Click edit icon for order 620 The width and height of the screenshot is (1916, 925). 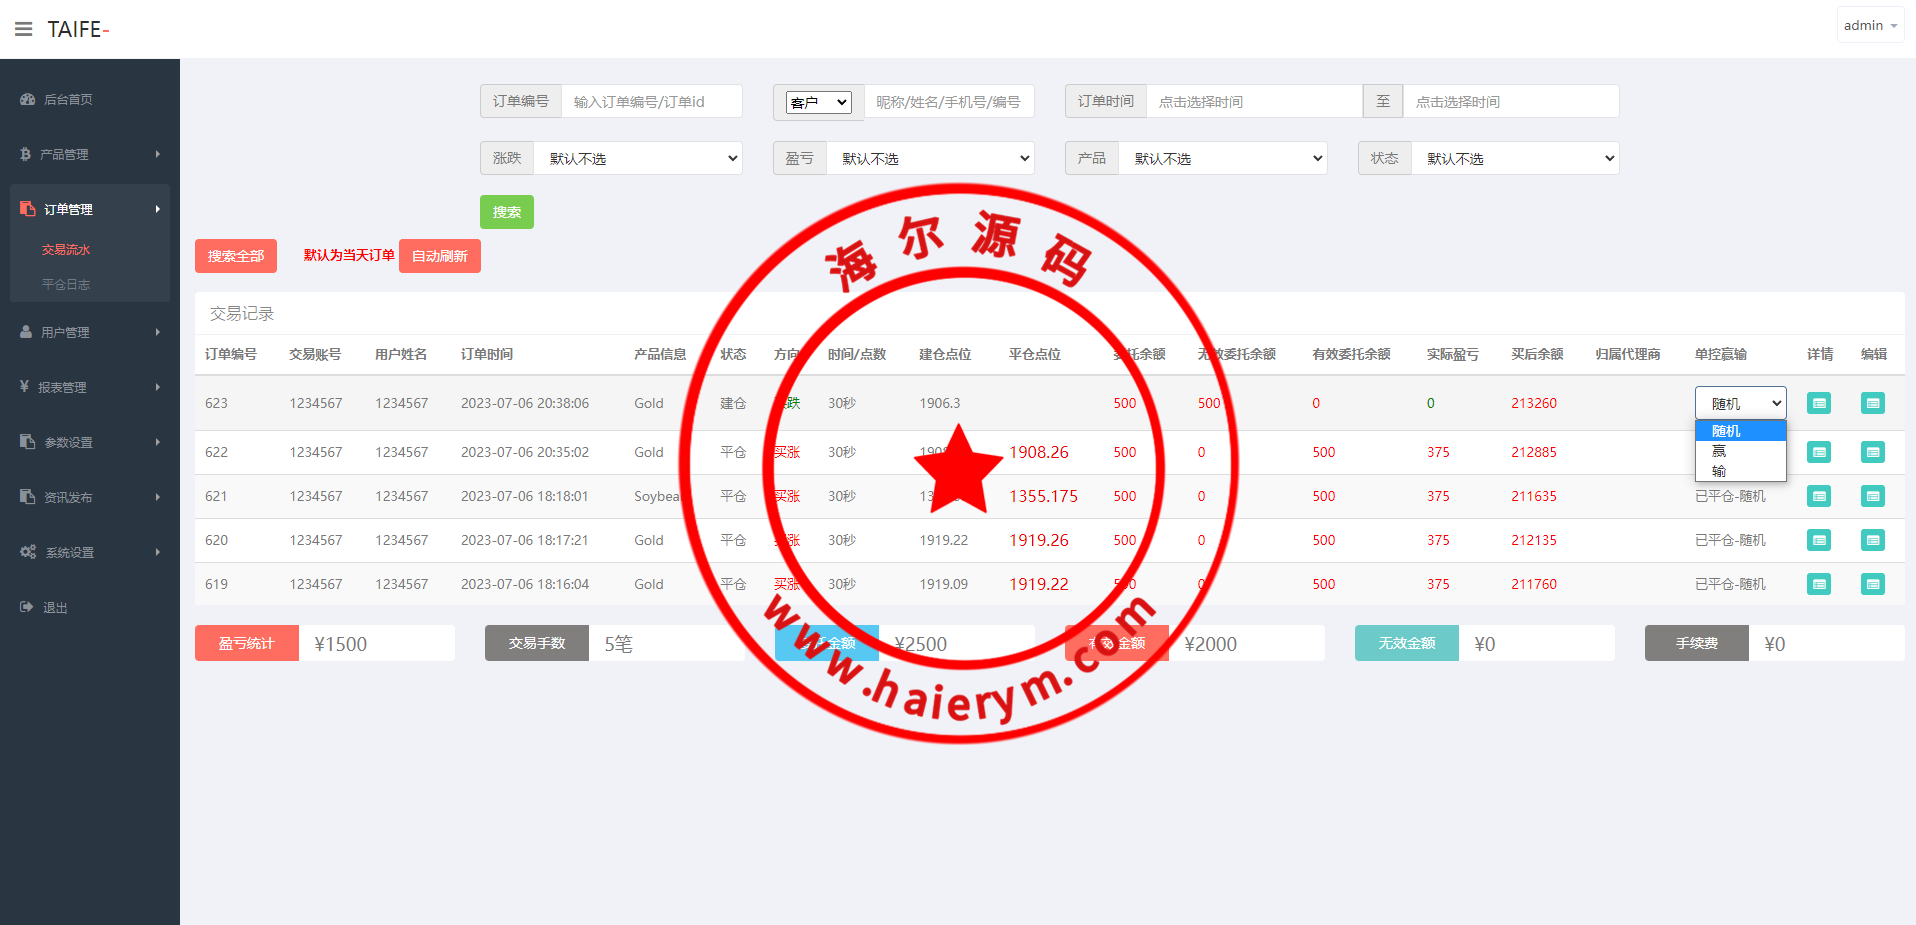(x=1872, y=540)
